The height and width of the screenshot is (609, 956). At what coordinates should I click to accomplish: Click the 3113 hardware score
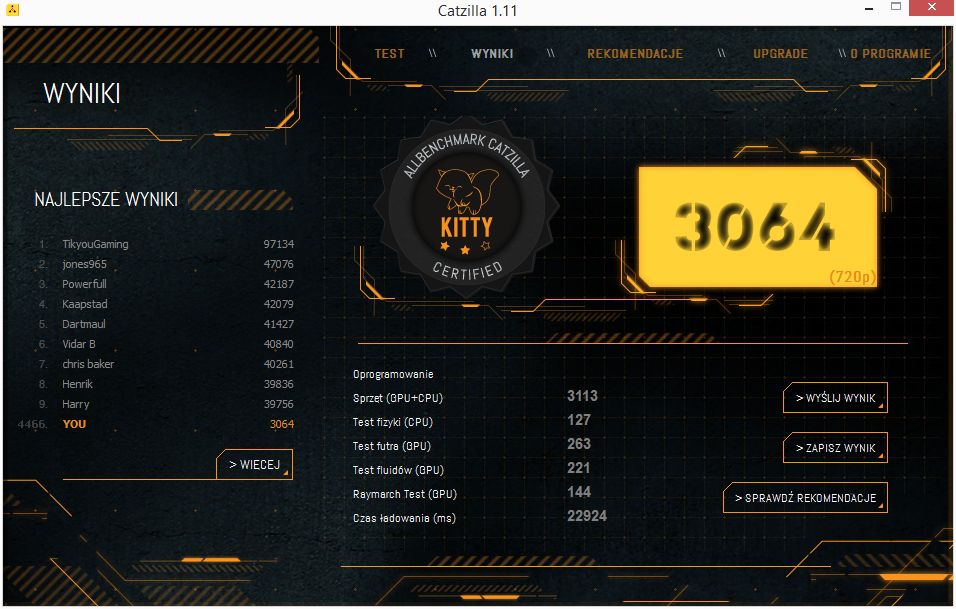click(x=582, y=396)
